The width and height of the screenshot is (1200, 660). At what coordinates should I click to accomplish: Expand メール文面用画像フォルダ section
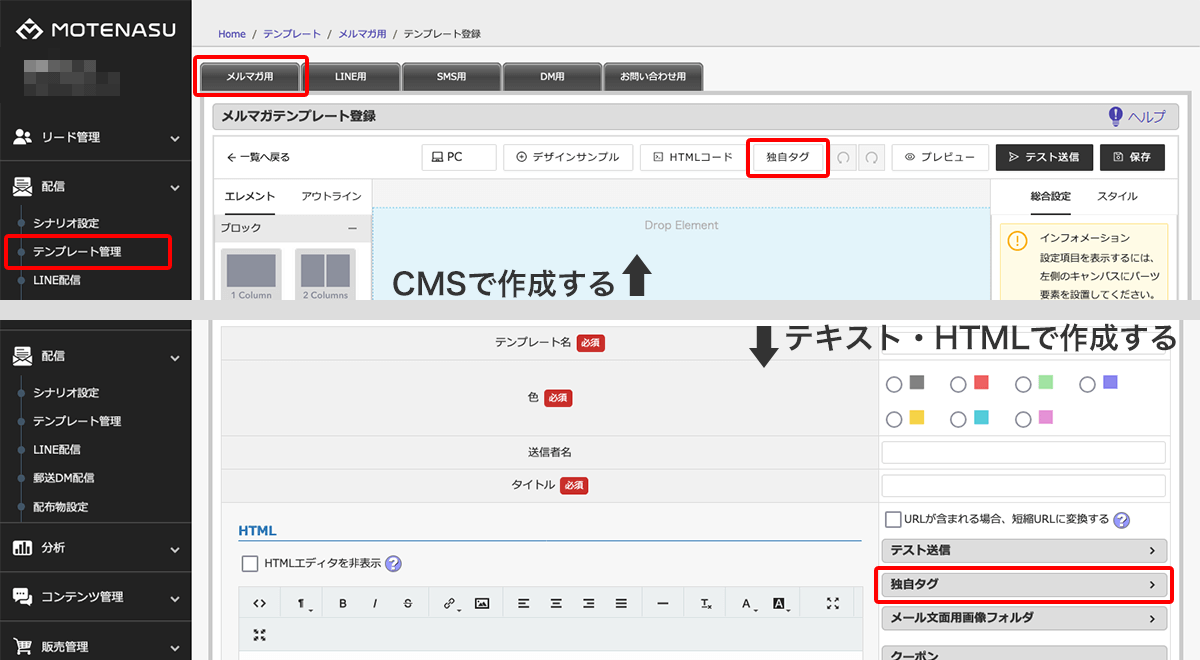click(x=1023, y=618)
